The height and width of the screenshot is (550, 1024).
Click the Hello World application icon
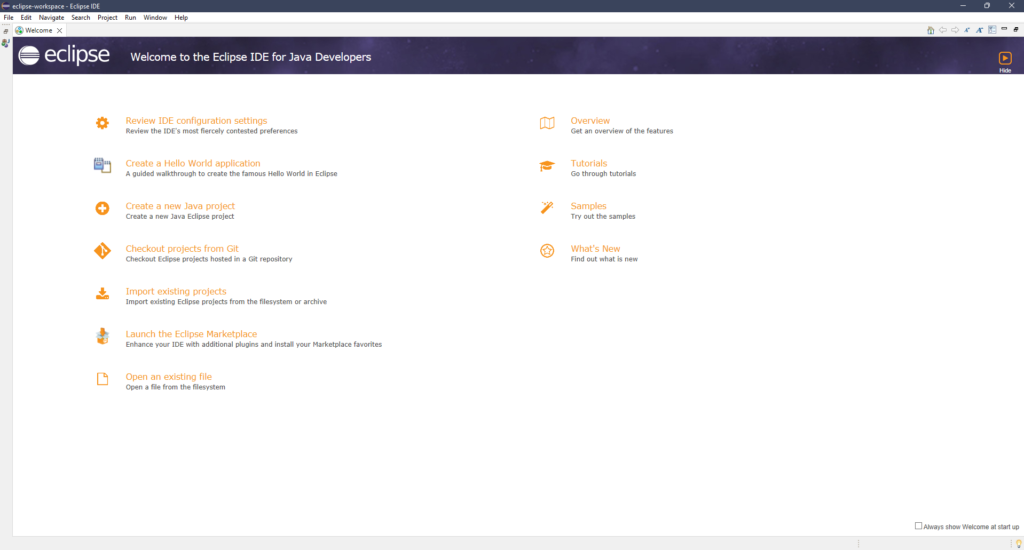[103, 165]
